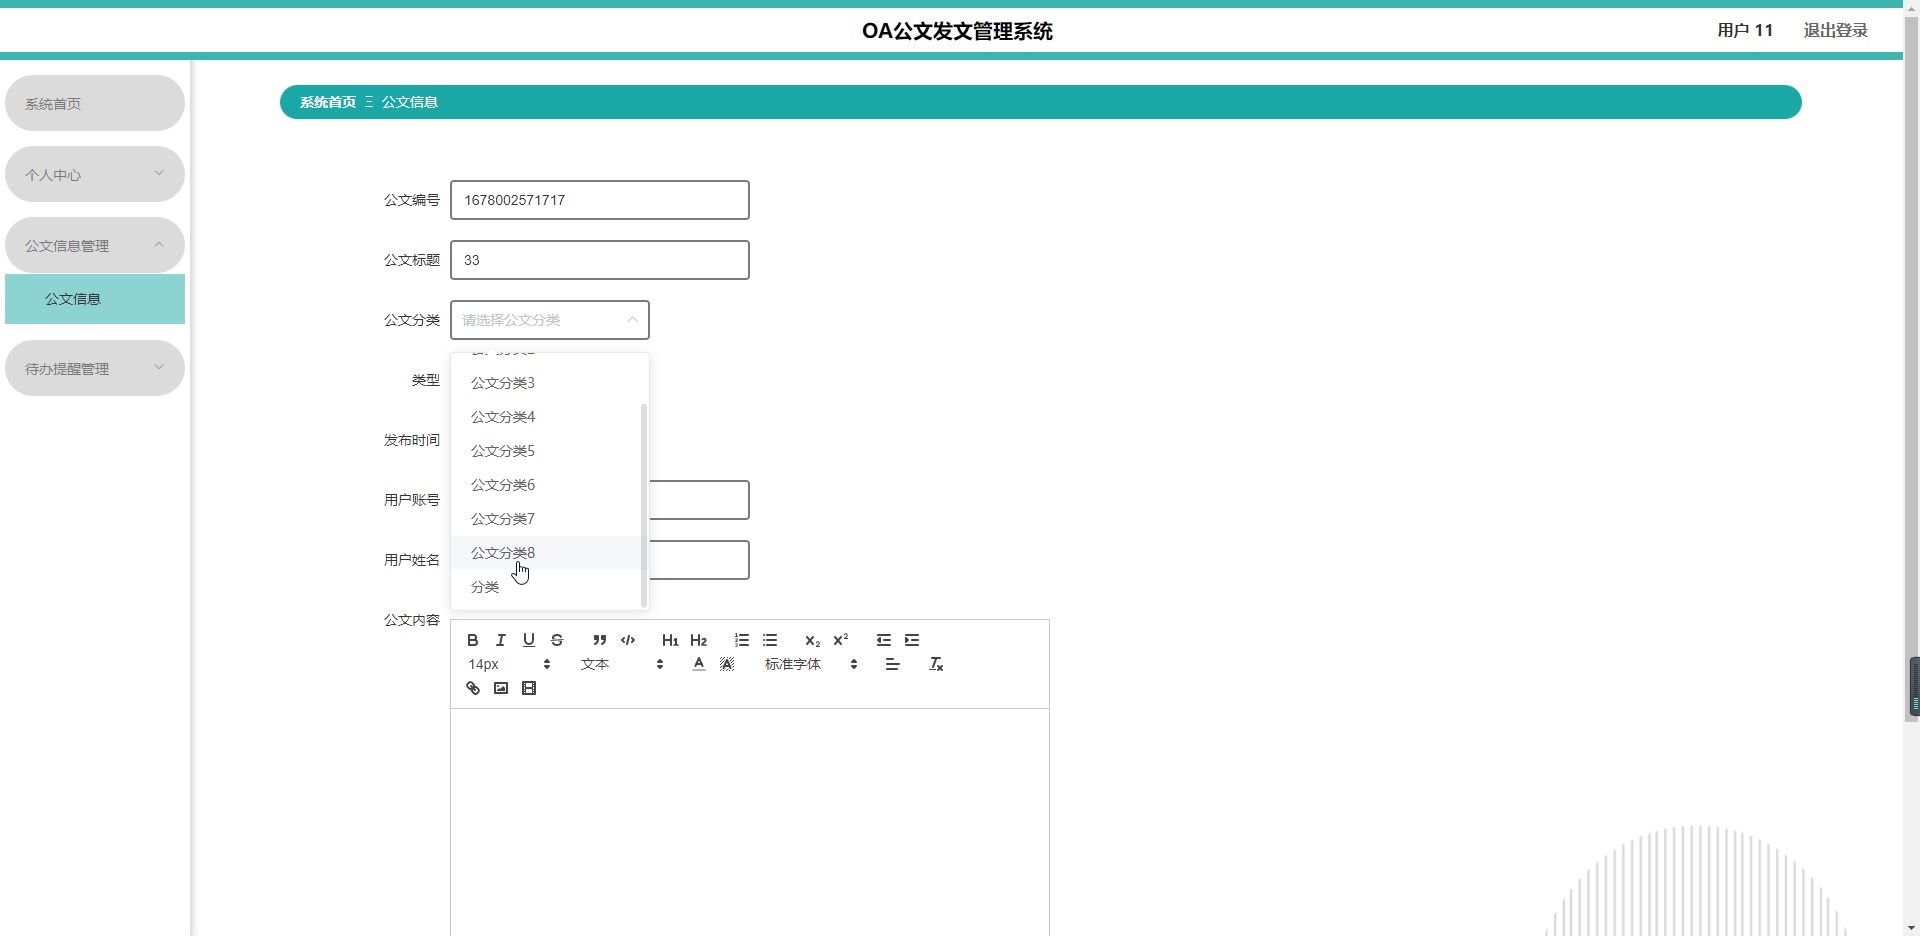Apply Heading 1 style
This screenshot has height=936, width=1920.
click(x=670, y=640)
